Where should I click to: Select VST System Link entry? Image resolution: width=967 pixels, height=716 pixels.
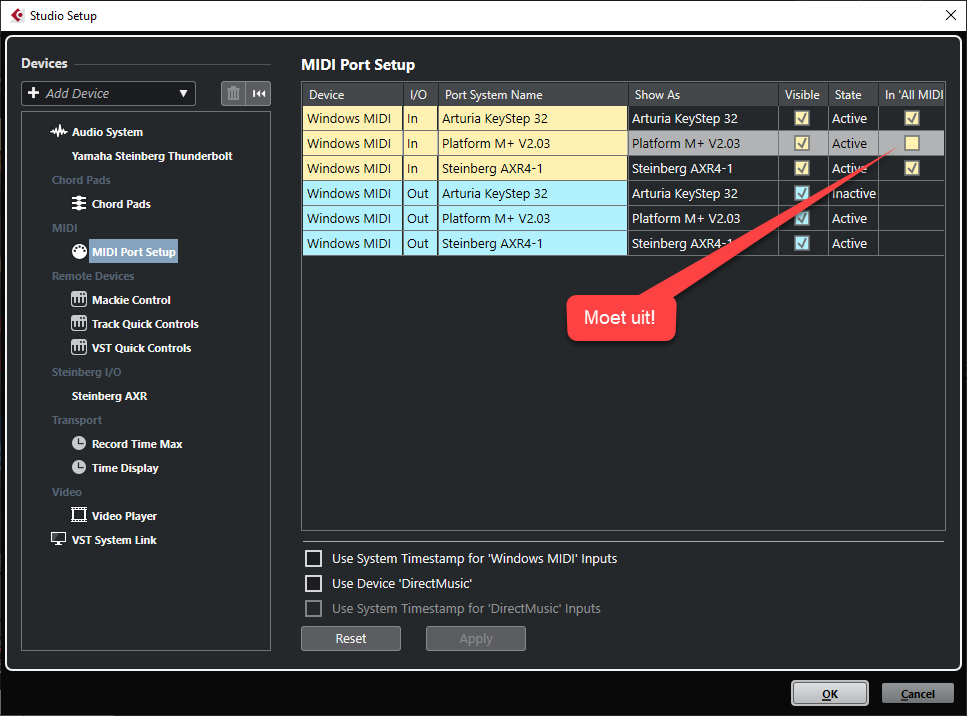[114, 540]
